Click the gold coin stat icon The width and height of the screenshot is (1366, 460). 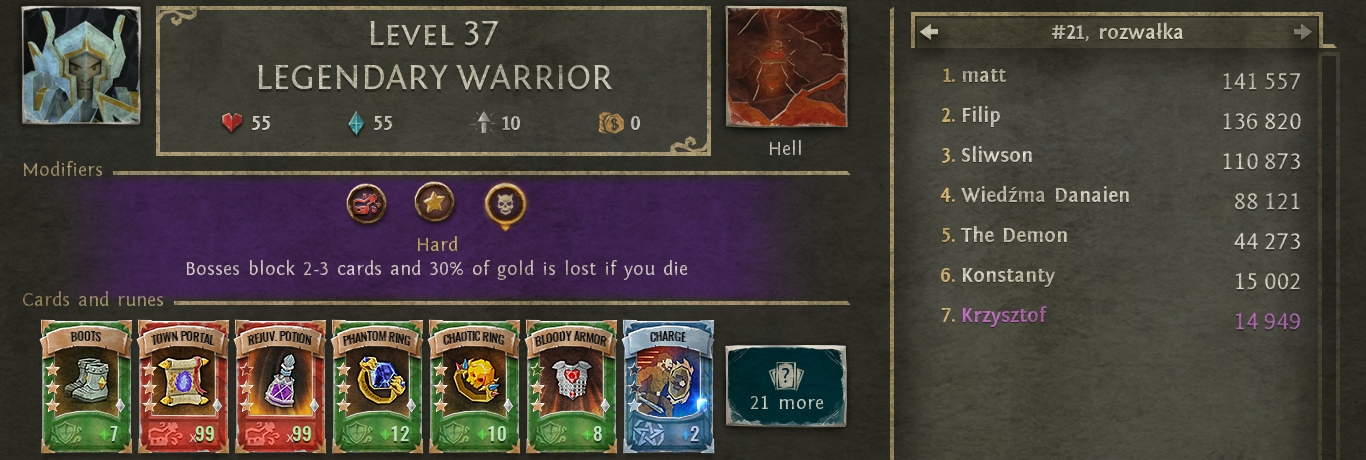611,124
